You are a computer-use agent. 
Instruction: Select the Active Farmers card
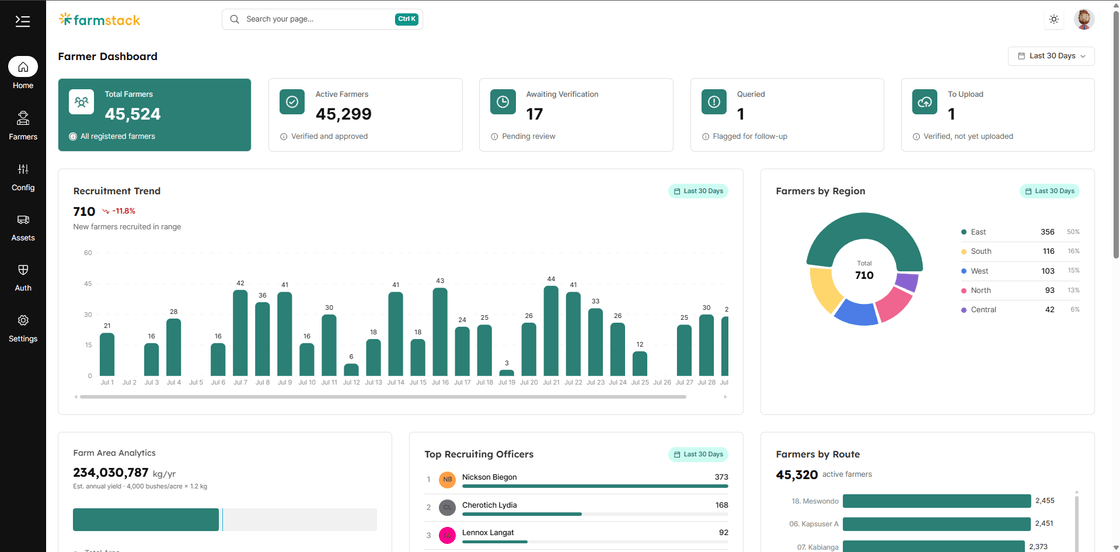pyautogui.click(x=365, y=115)
